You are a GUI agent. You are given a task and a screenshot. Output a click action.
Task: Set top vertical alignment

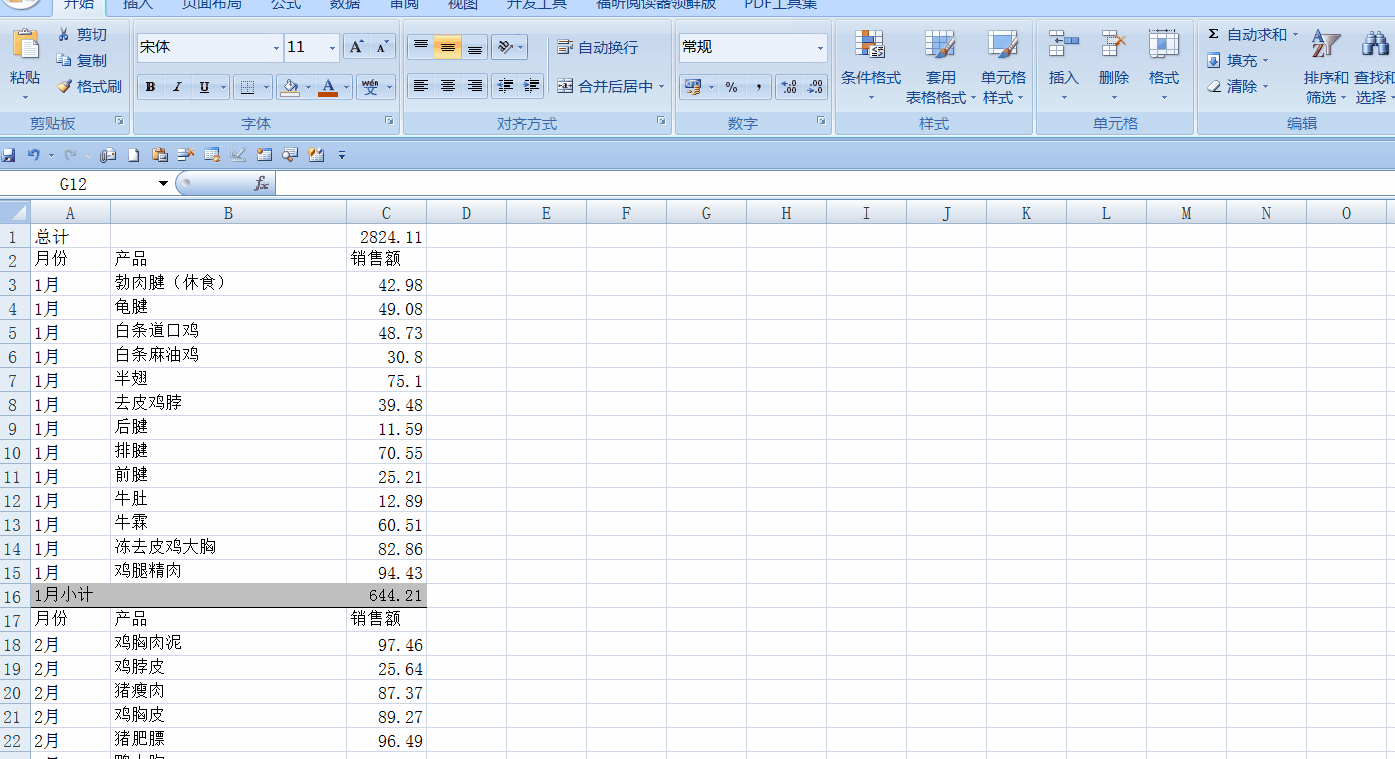point(421,47)
